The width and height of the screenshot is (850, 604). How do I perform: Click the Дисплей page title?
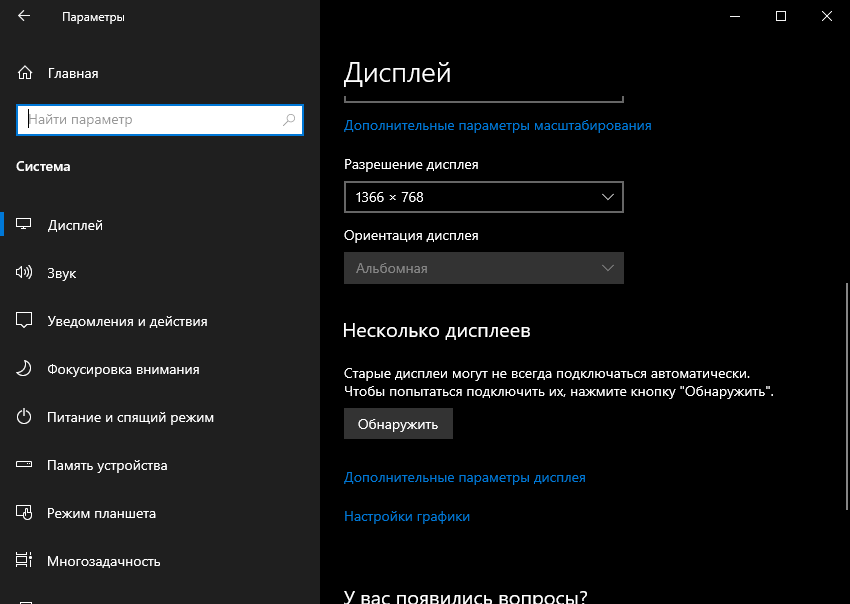[x=397, y=72]
